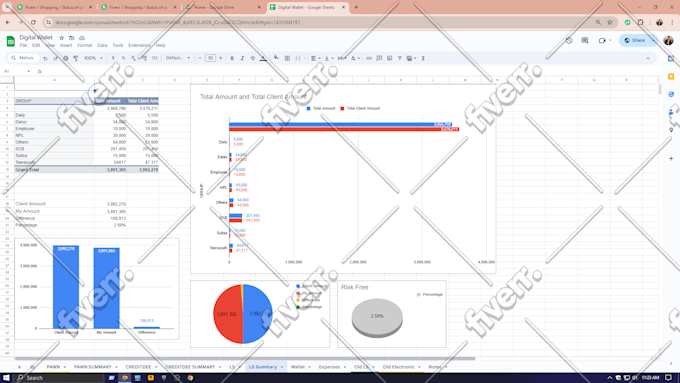680x383 pixels.
Task: Check the cloud document status icon
Action: (82, 38)
